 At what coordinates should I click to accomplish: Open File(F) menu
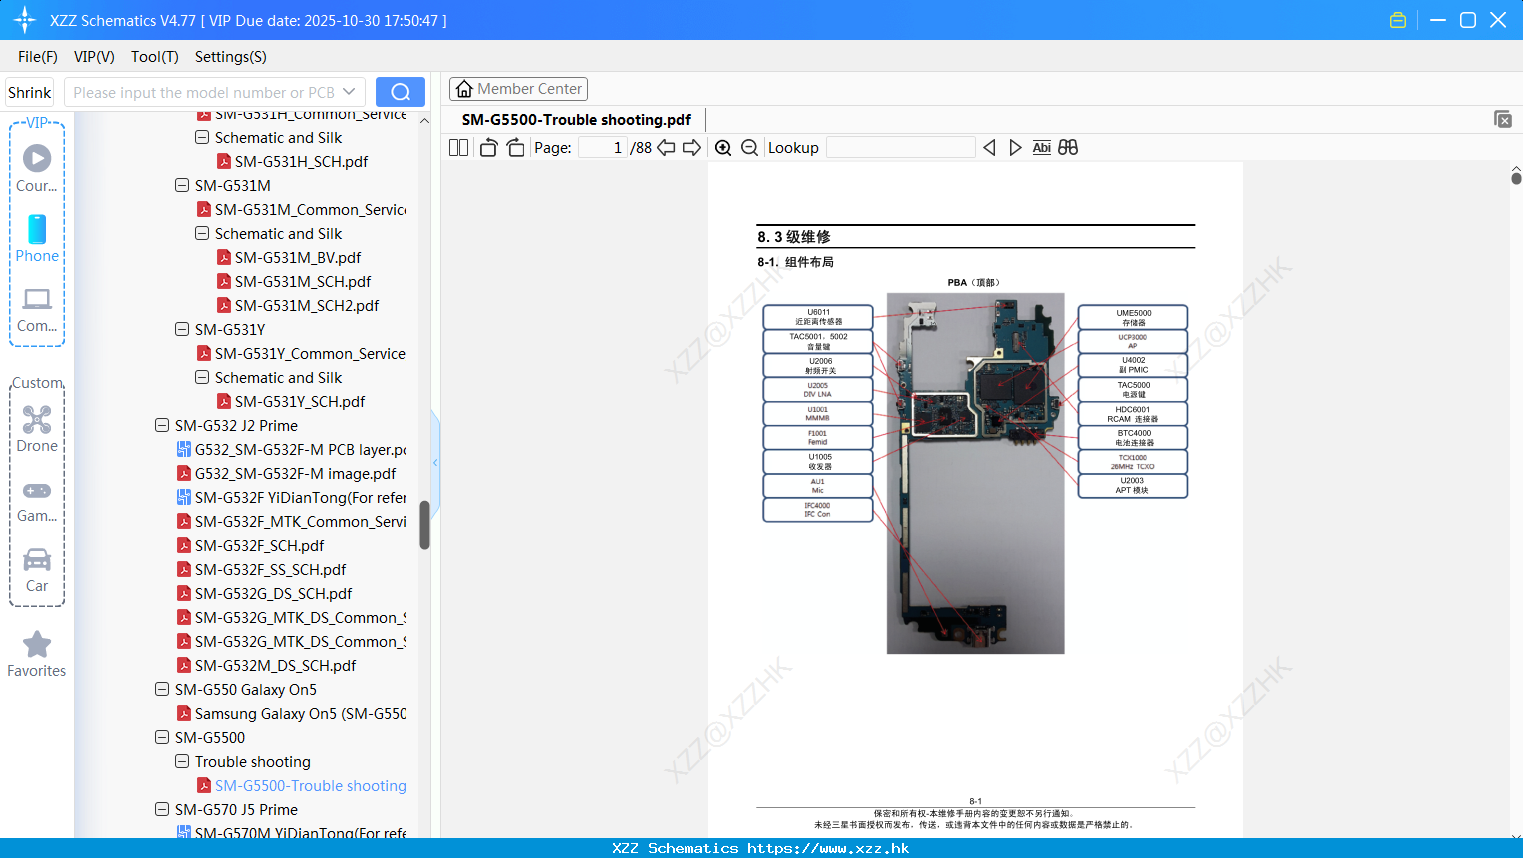pyautogui.click(x=38, y=57)
